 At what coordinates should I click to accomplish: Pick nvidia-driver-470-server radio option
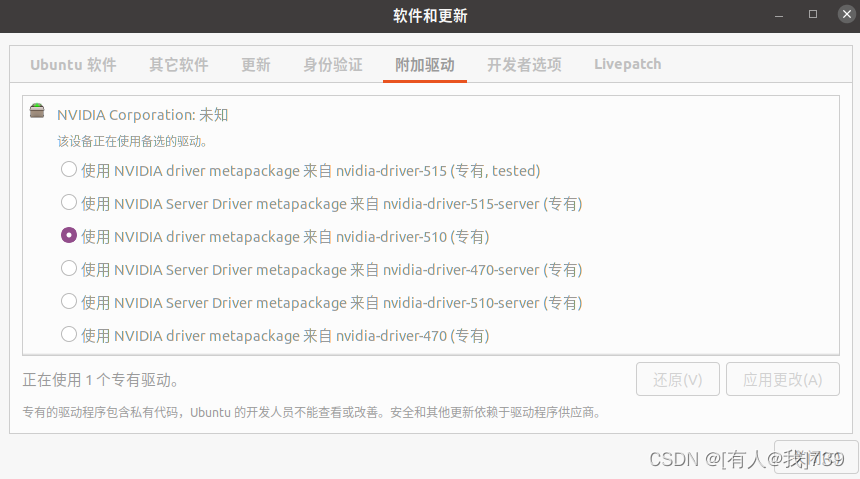[x=69, y=268]
